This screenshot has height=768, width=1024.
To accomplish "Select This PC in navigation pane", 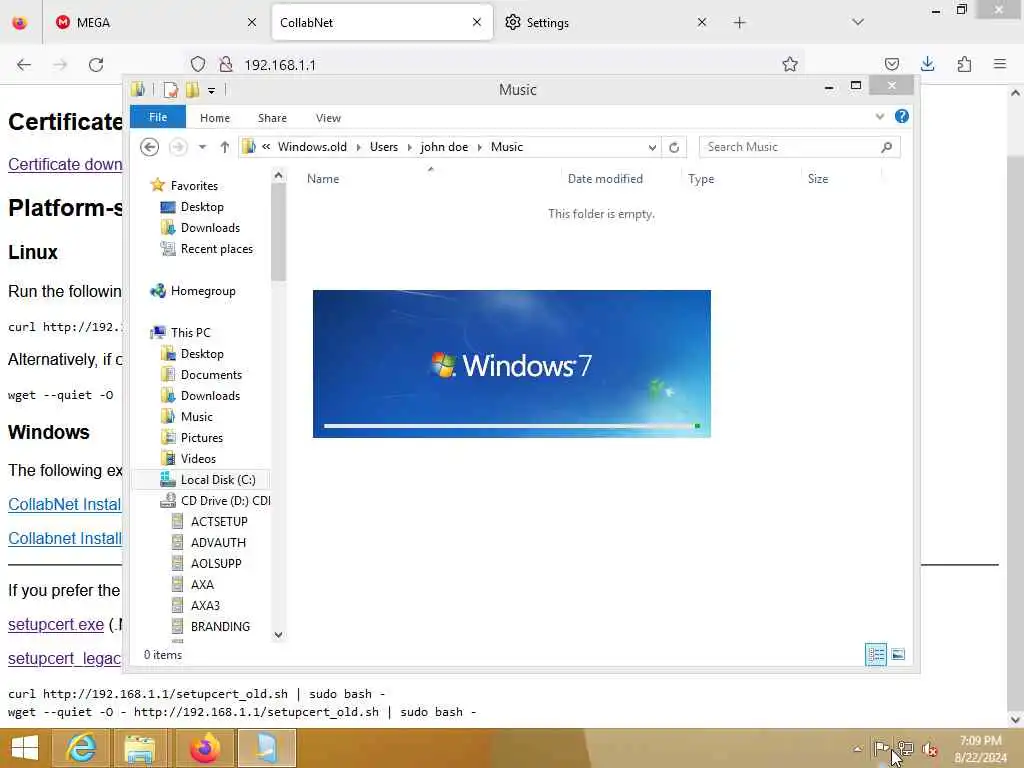I will (190, 332).
